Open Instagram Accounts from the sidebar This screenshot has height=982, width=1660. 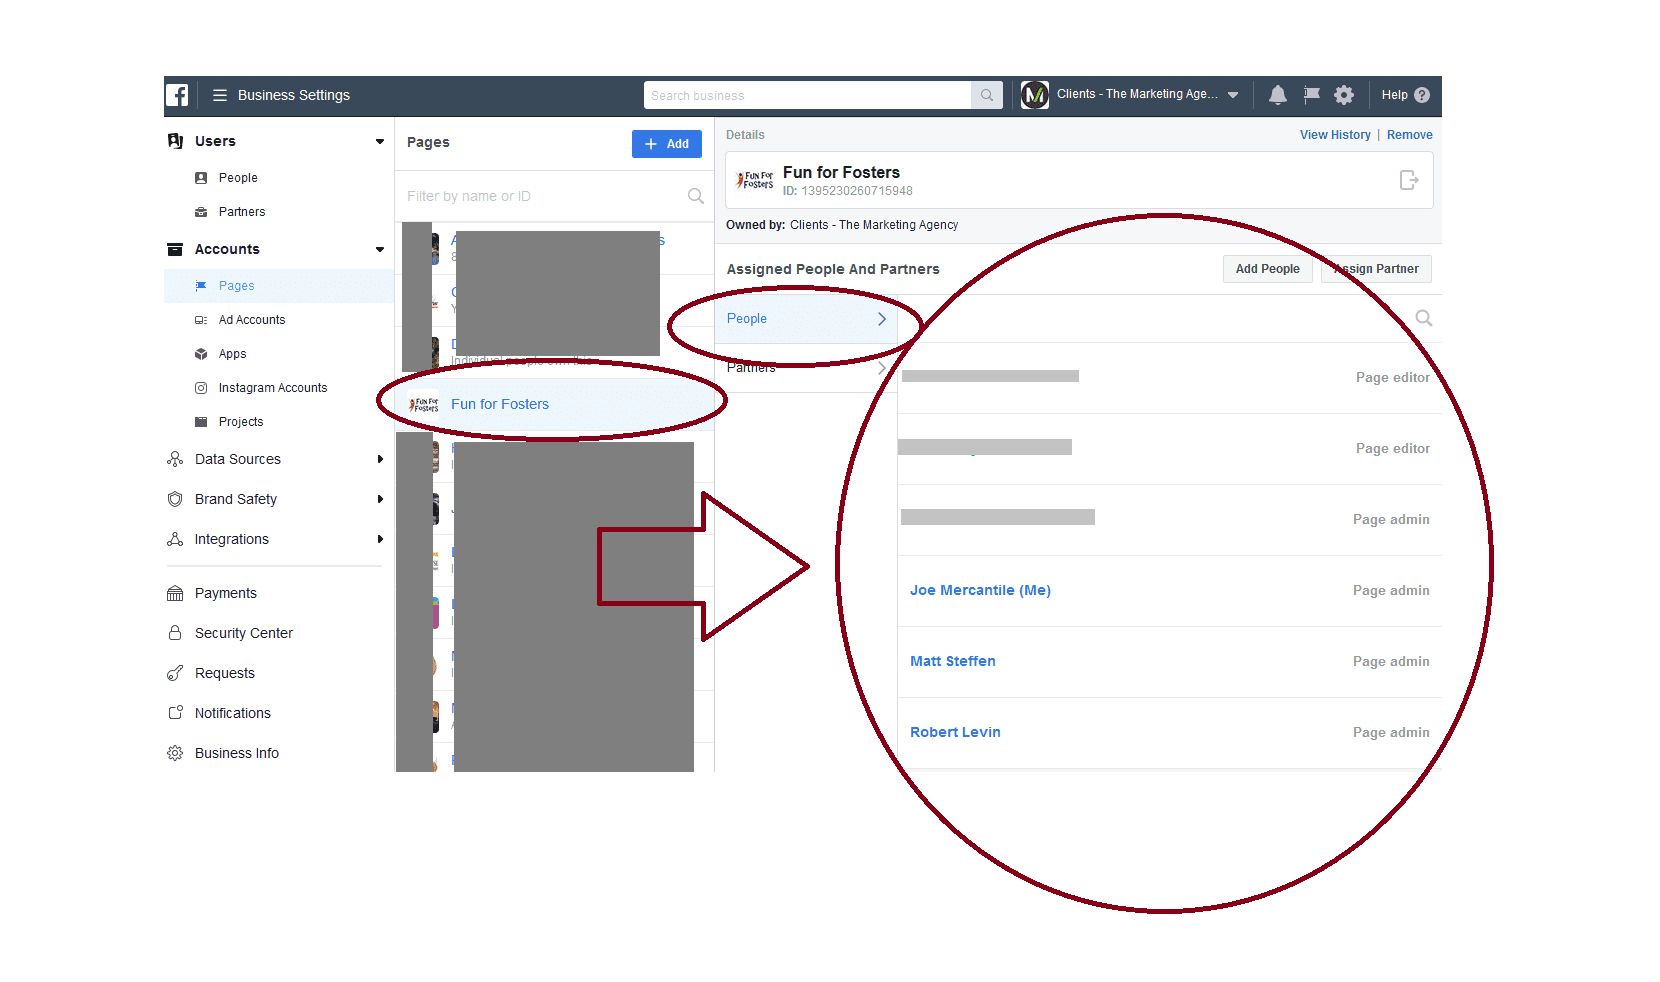coord(272,388)
